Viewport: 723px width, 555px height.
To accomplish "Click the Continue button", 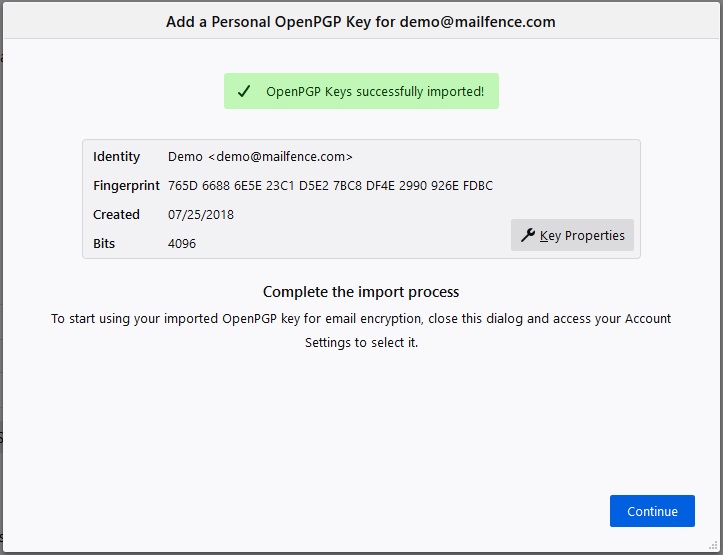I will coord(652,511).
